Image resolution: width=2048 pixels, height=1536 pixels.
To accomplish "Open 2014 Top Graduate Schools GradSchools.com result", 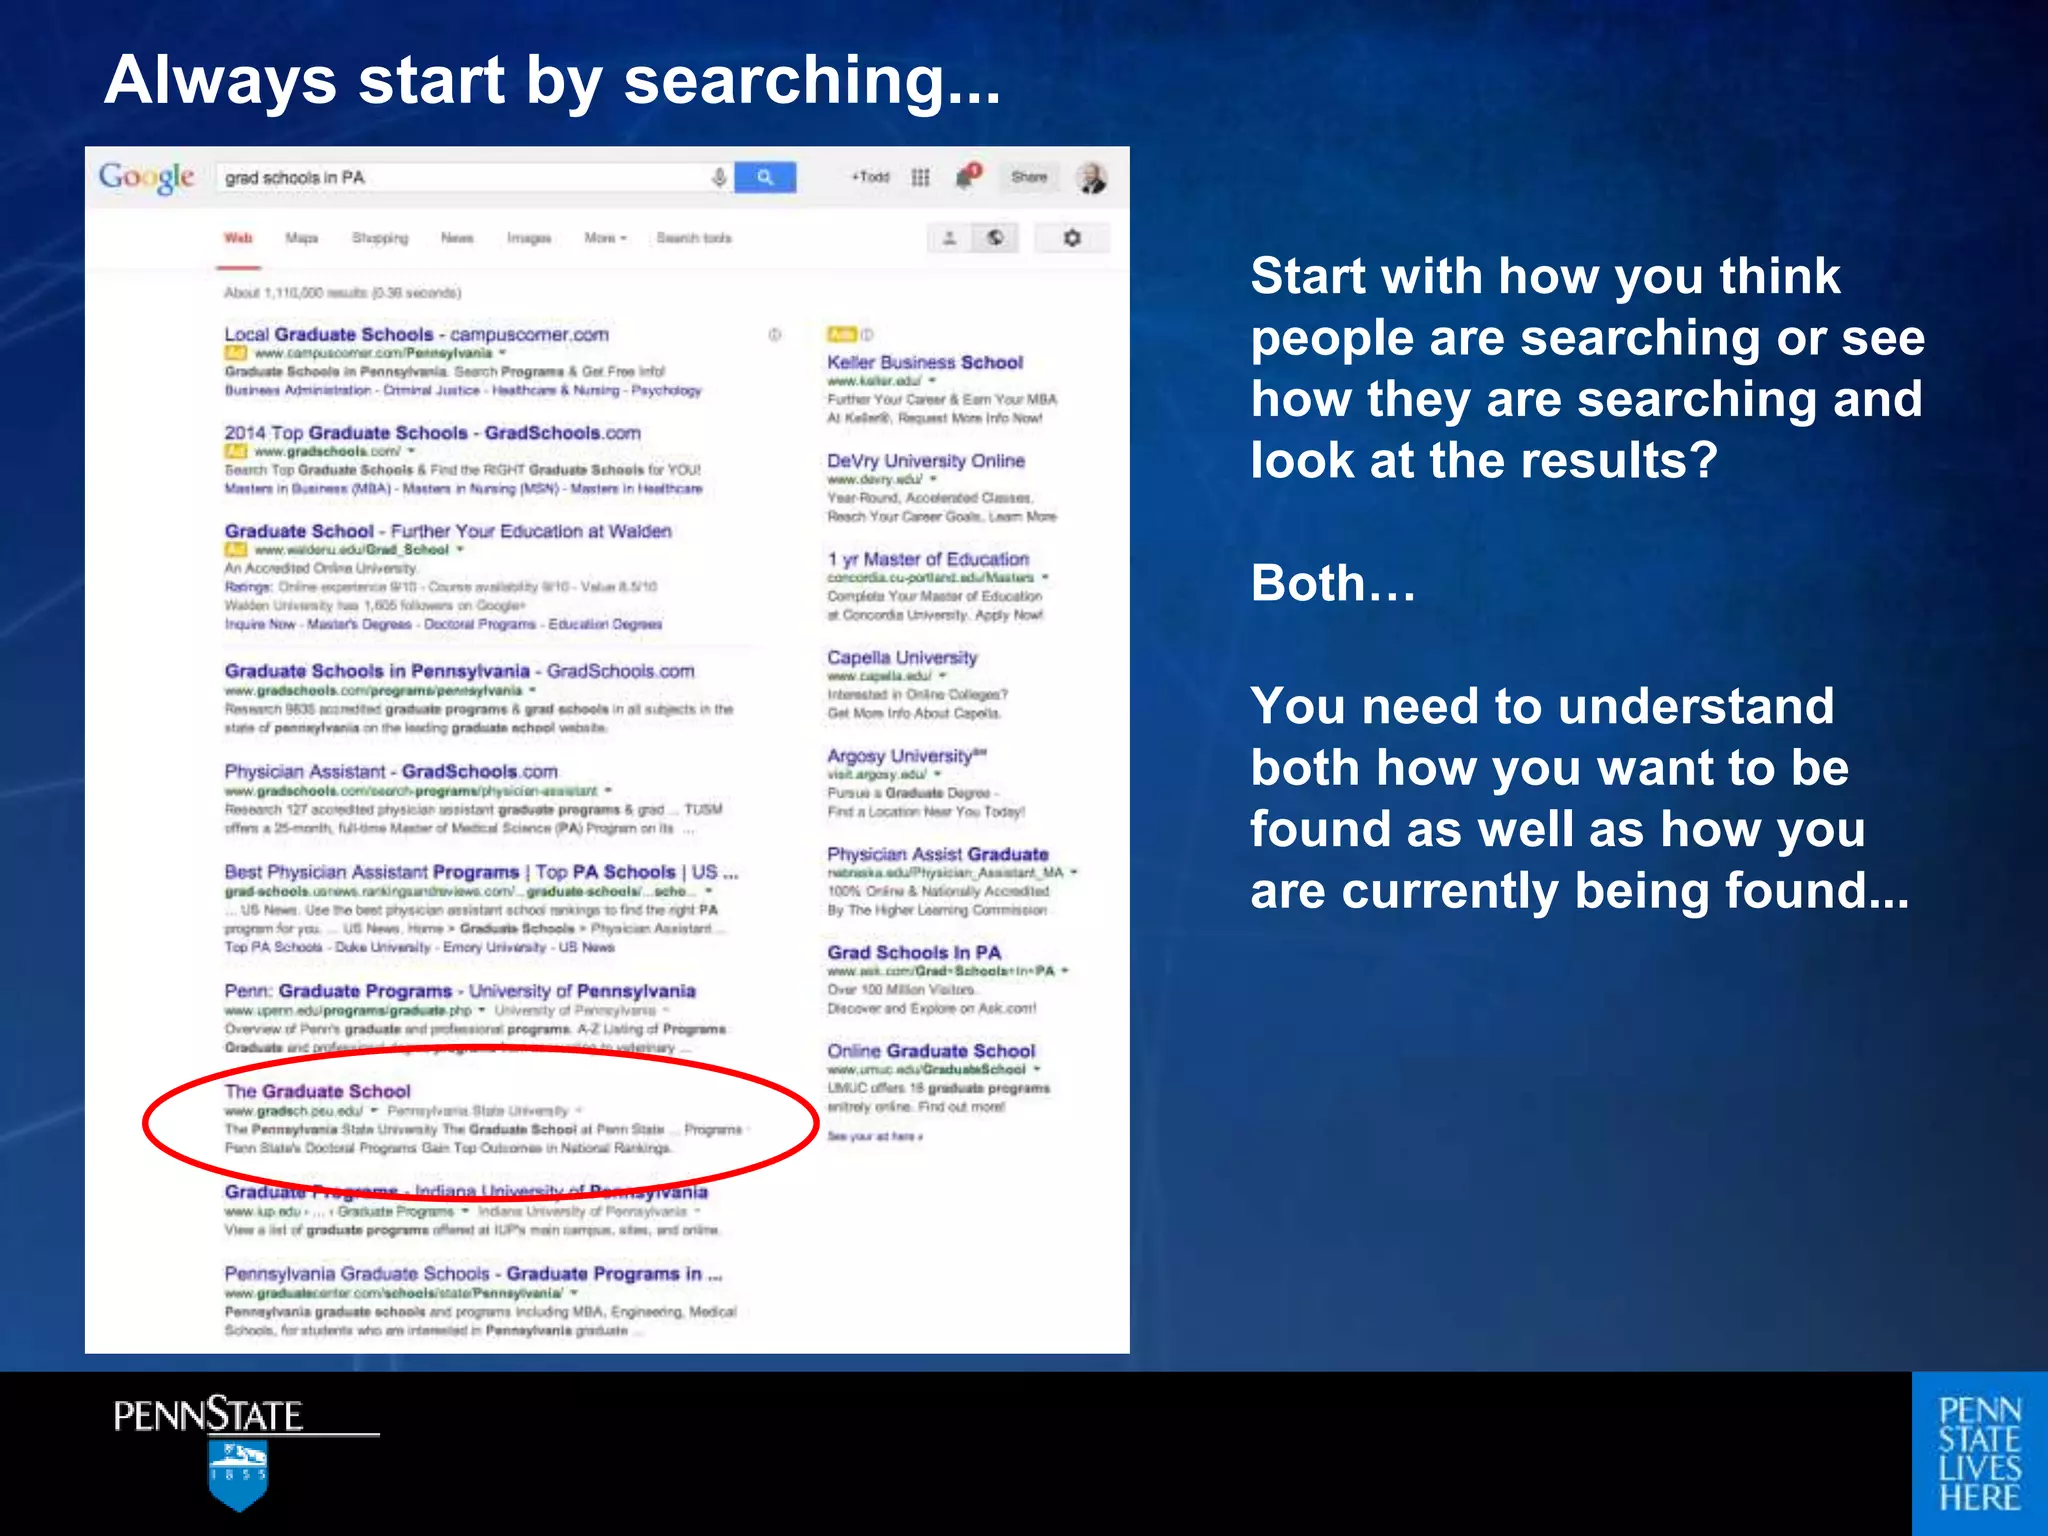I will 432,433.
